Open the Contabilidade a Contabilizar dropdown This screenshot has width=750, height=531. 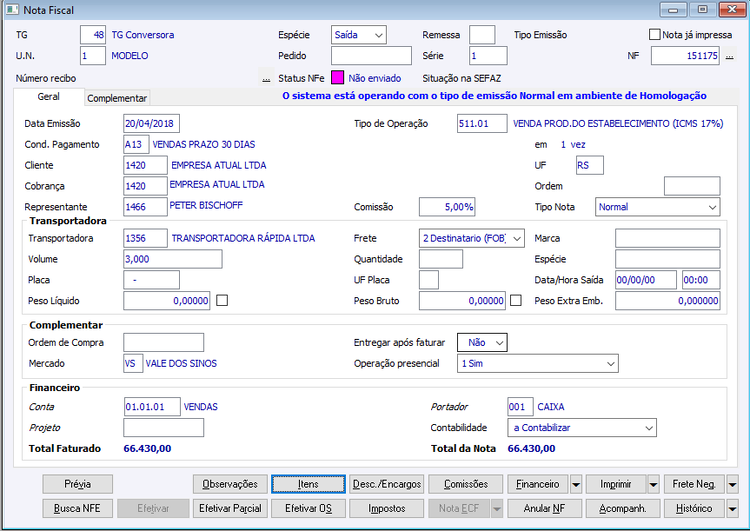pos(582,428)
